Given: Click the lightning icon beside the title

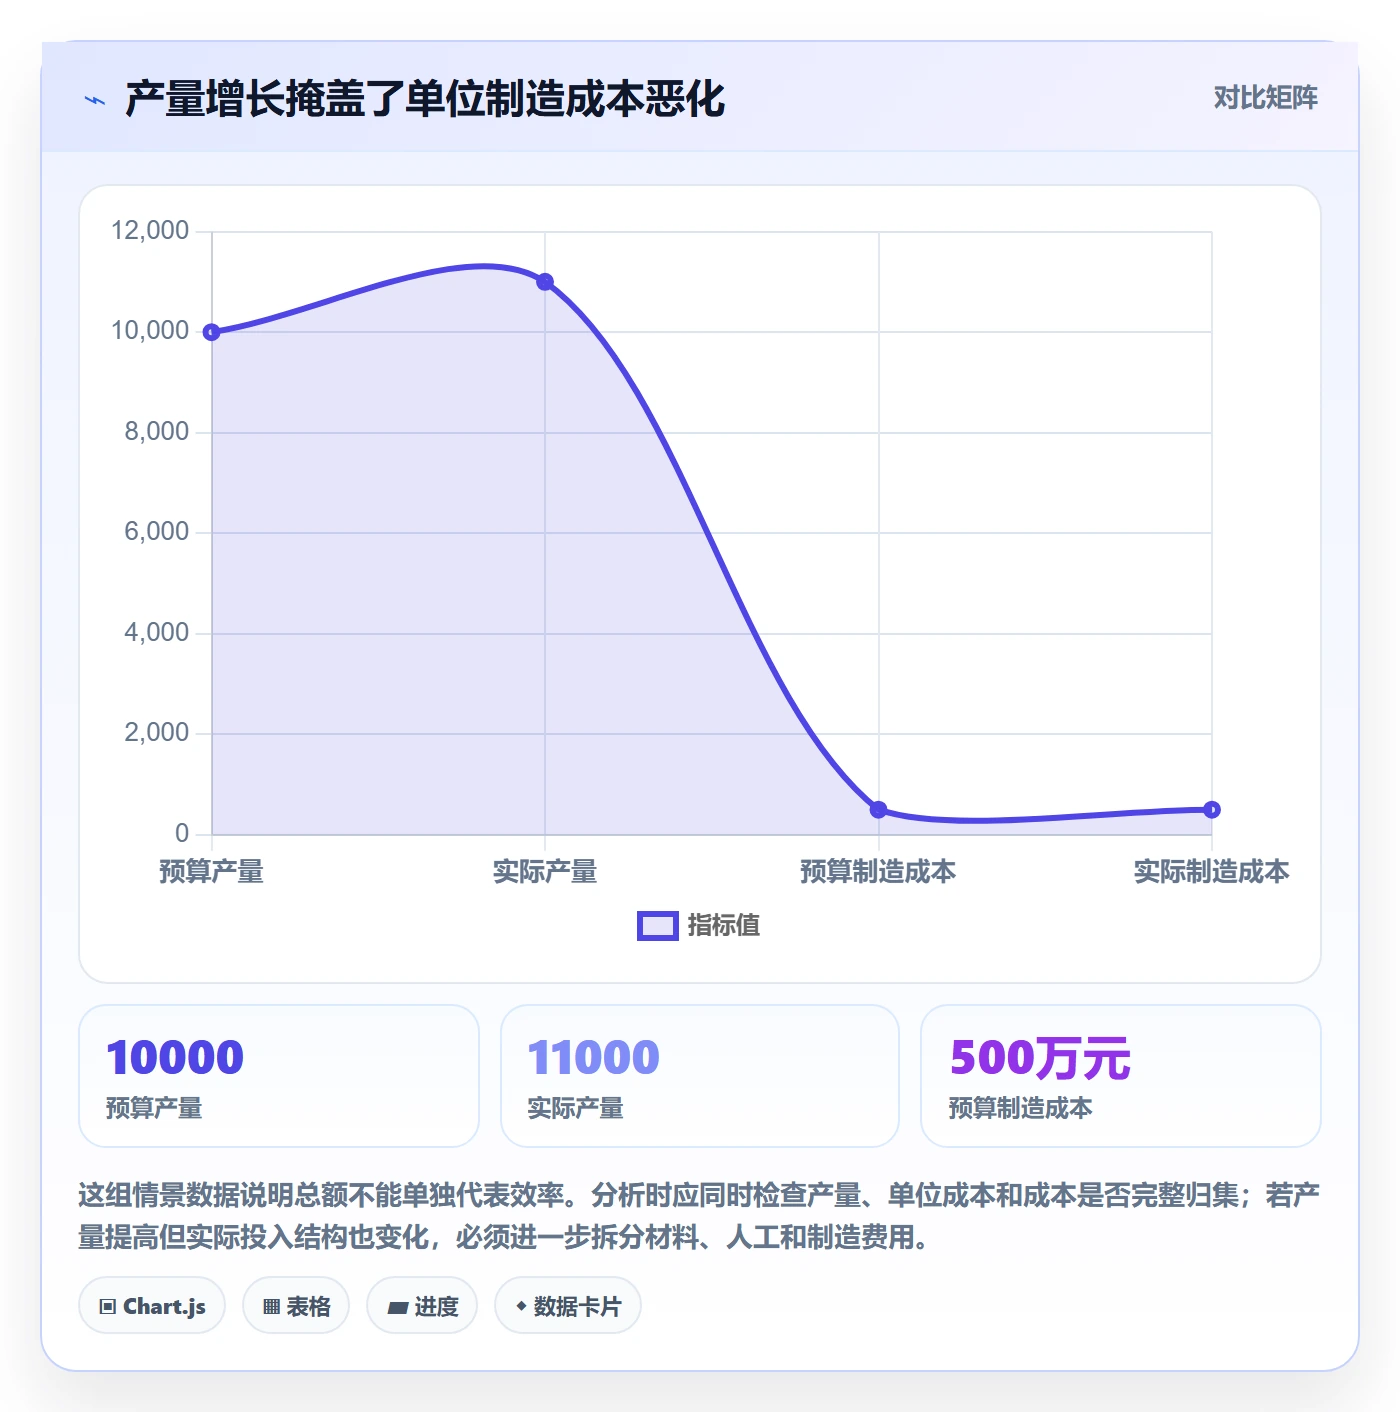Looking at the screenshot, I should 95,100.
